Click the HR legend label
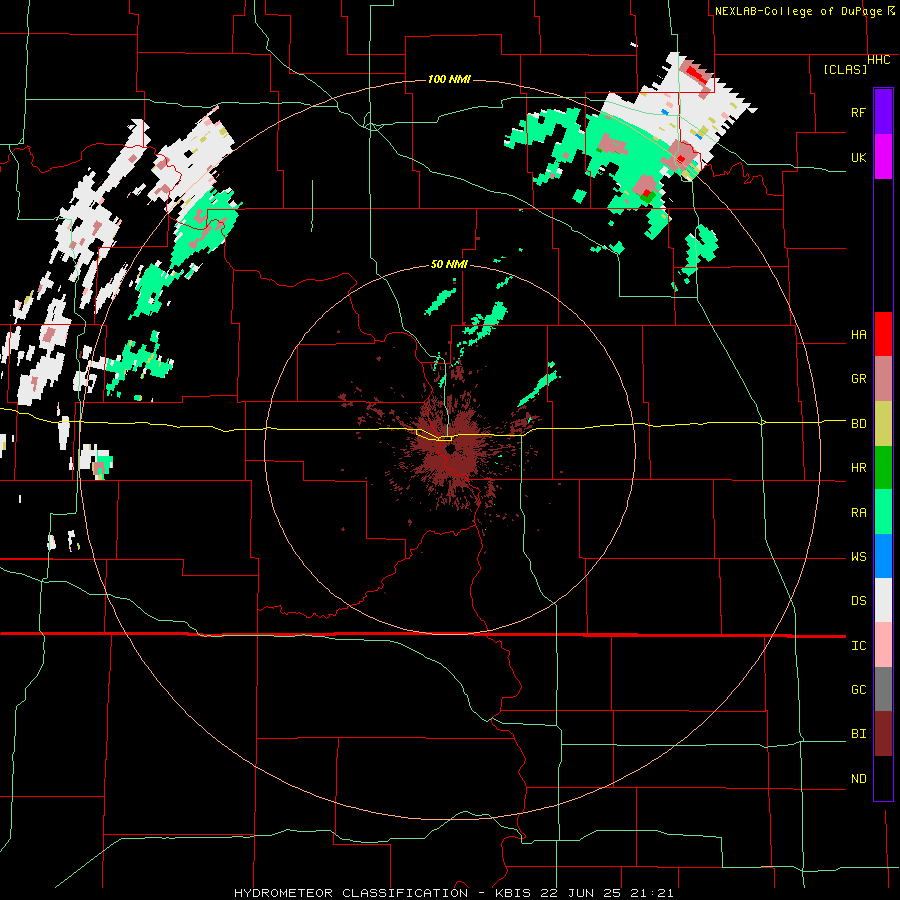The height and width of the screenshot is (900, 900). pos(858,468)
